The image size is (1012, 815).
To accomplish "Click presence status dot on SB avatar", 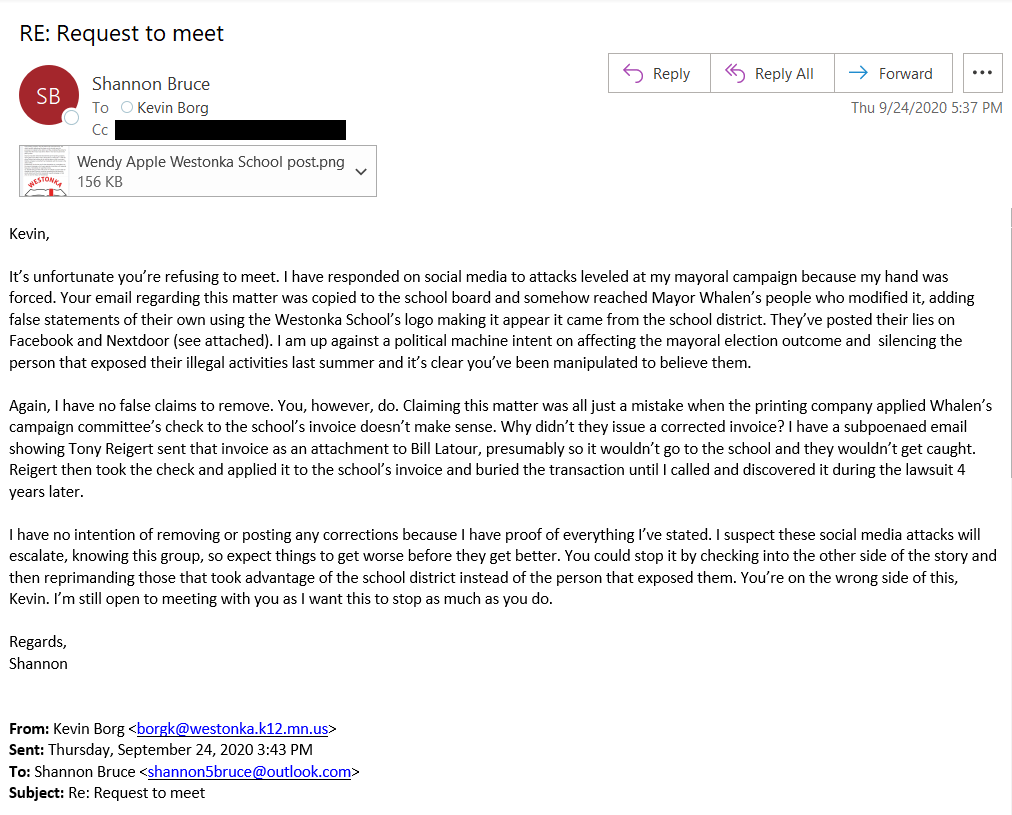I will (71, 118).
